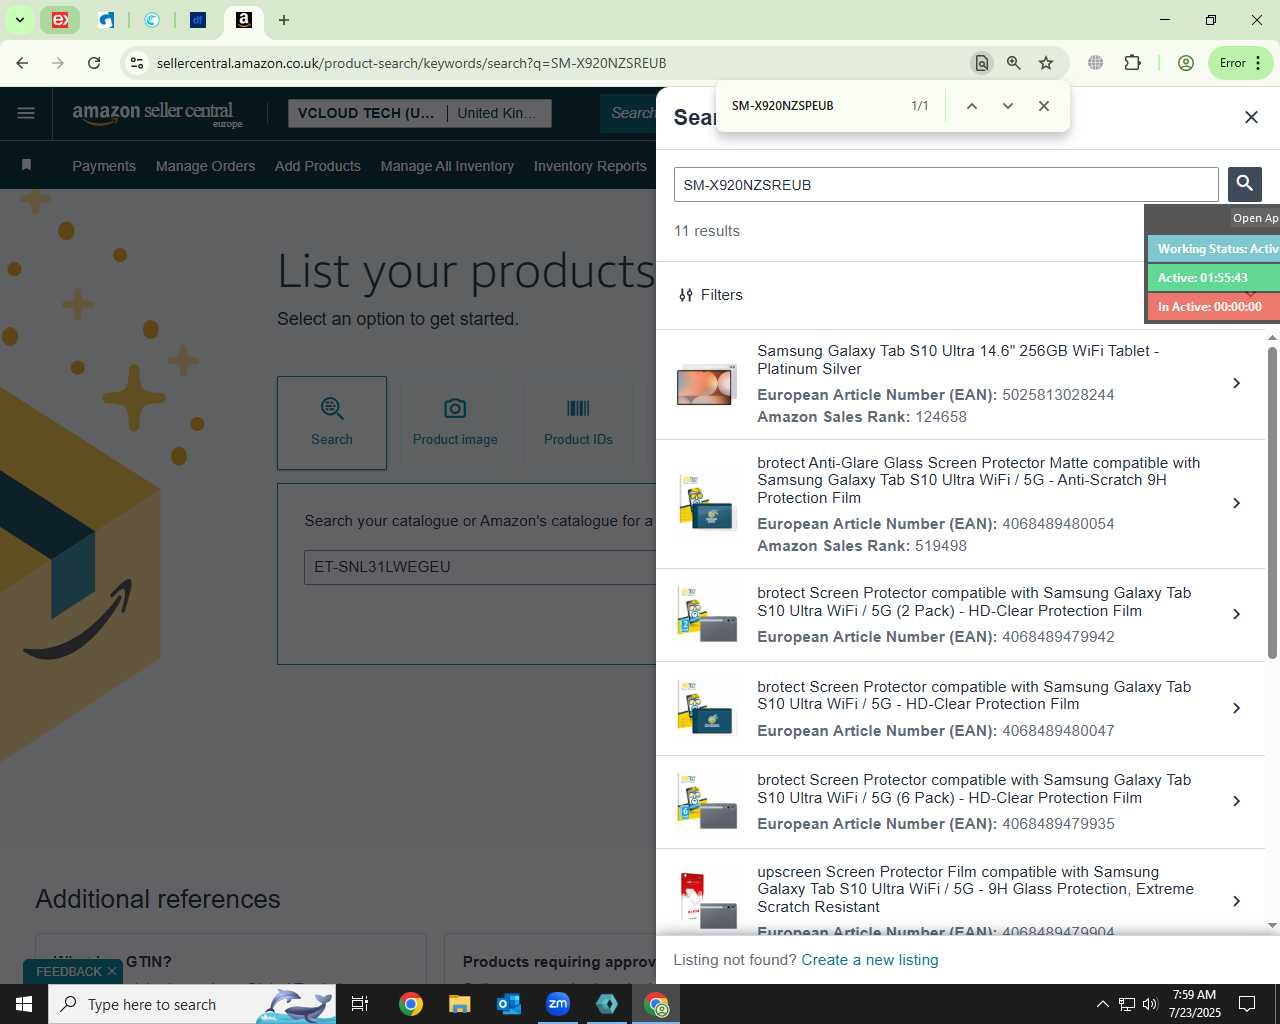
Task: Reload the browser page
Action: (x=94, y=63)
